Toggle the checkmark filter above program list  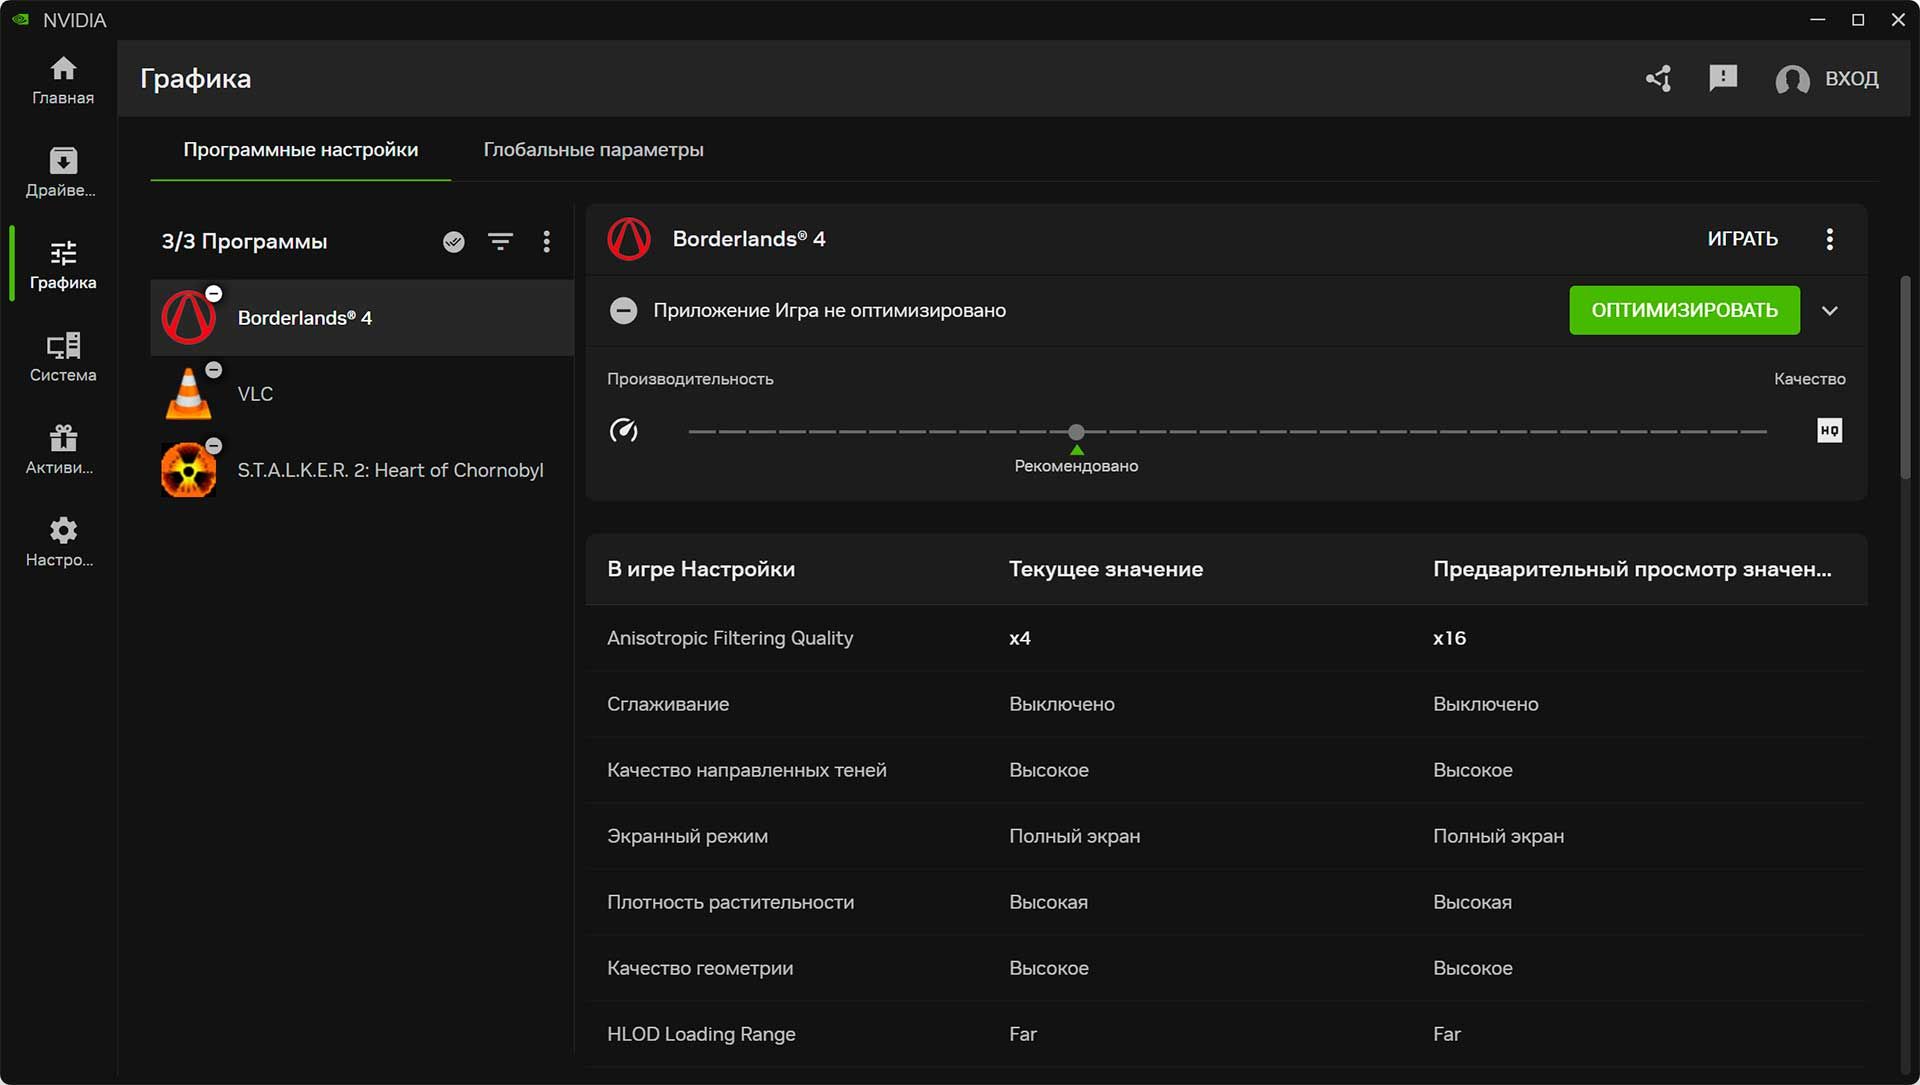(x=453, y=241)
